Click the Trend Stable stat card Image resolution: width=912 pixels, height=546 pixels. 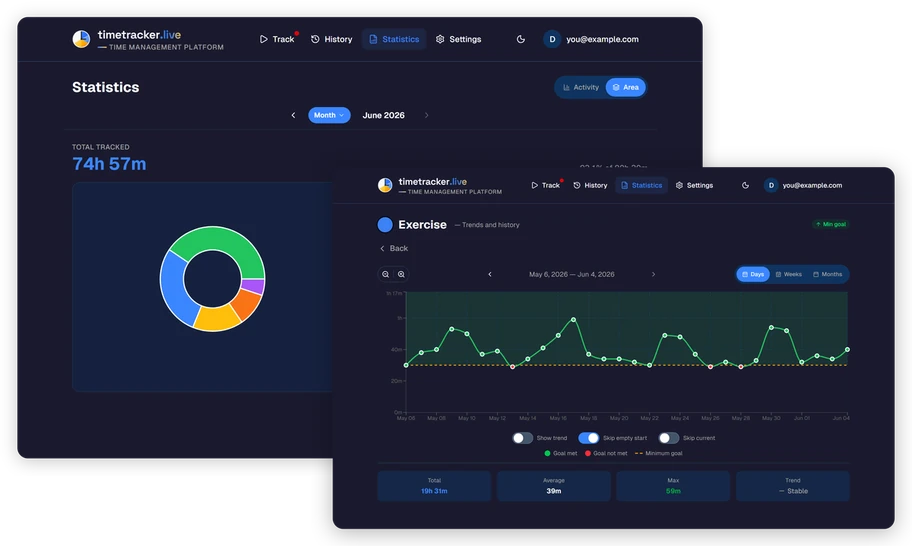(x=793, y=486)
